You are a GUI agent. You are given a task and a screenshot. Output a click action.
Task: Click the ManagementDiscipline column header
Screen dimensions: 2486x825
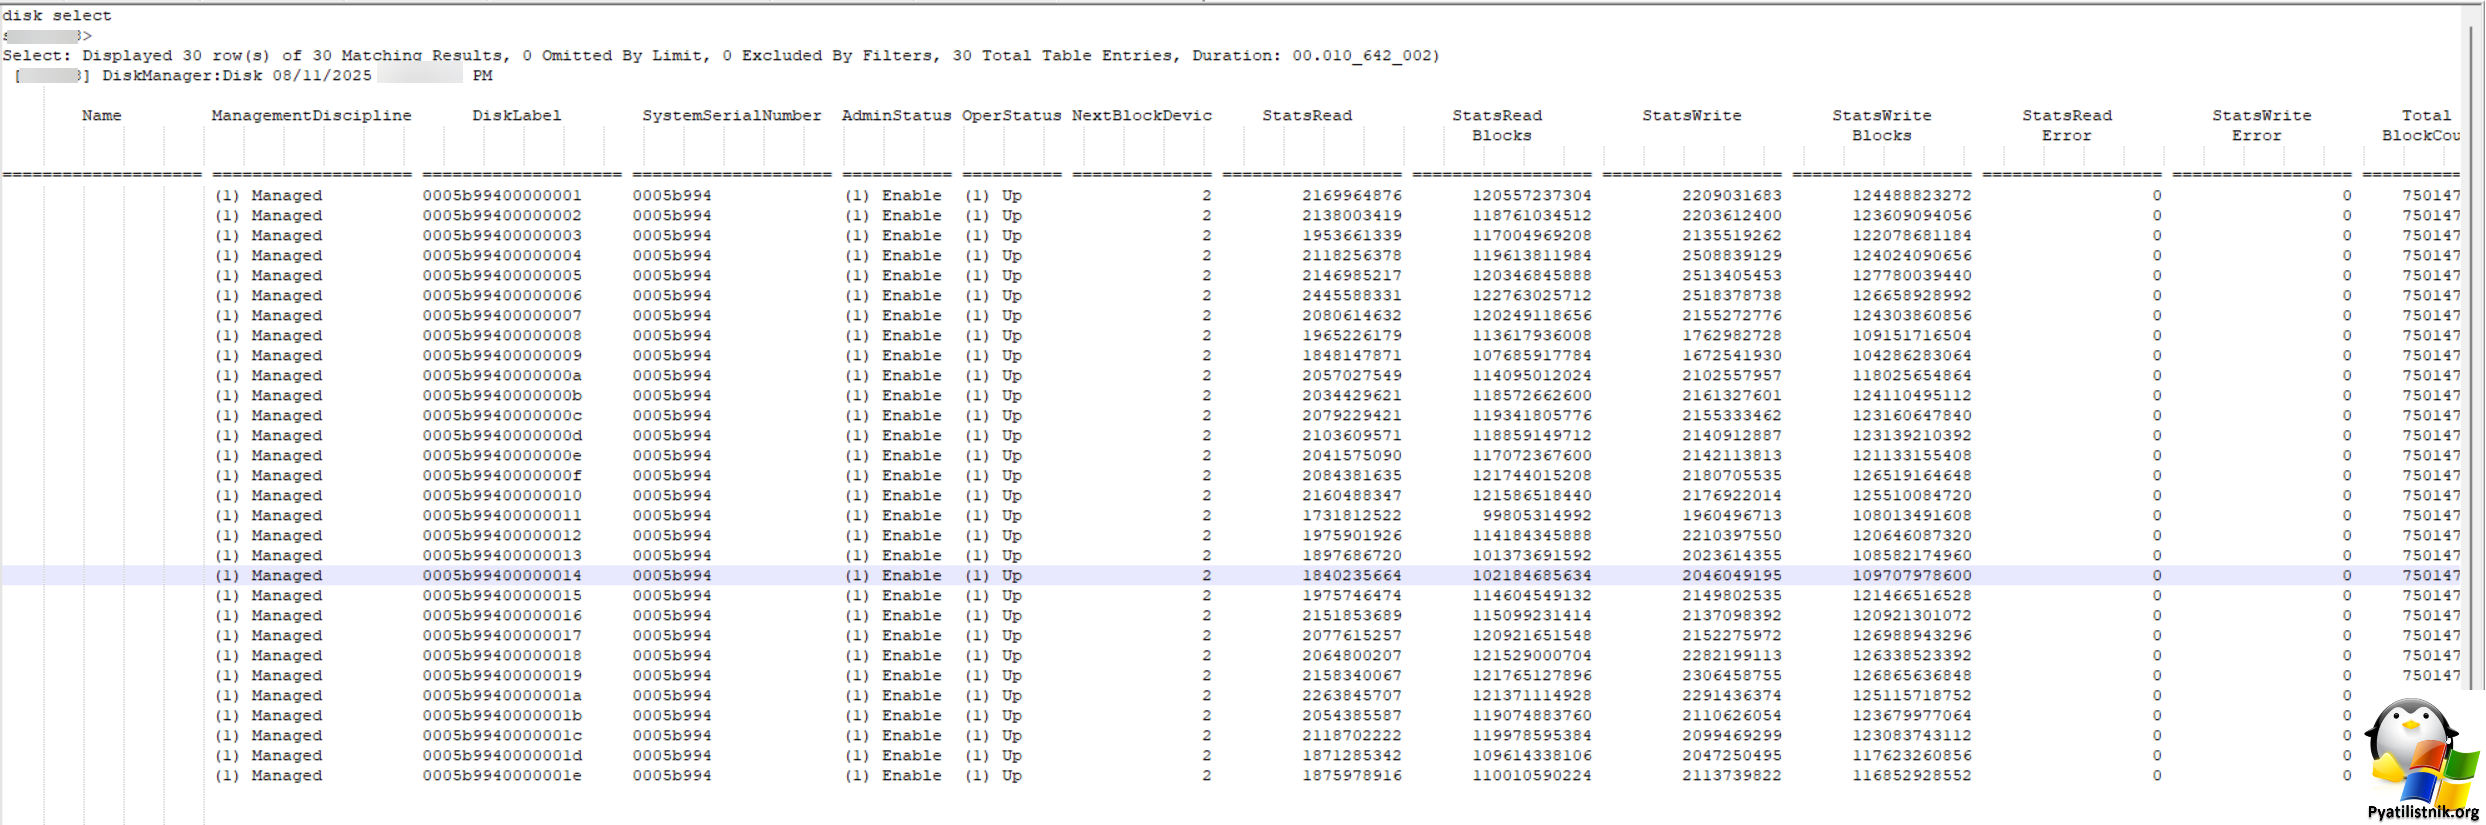point(311,116)
